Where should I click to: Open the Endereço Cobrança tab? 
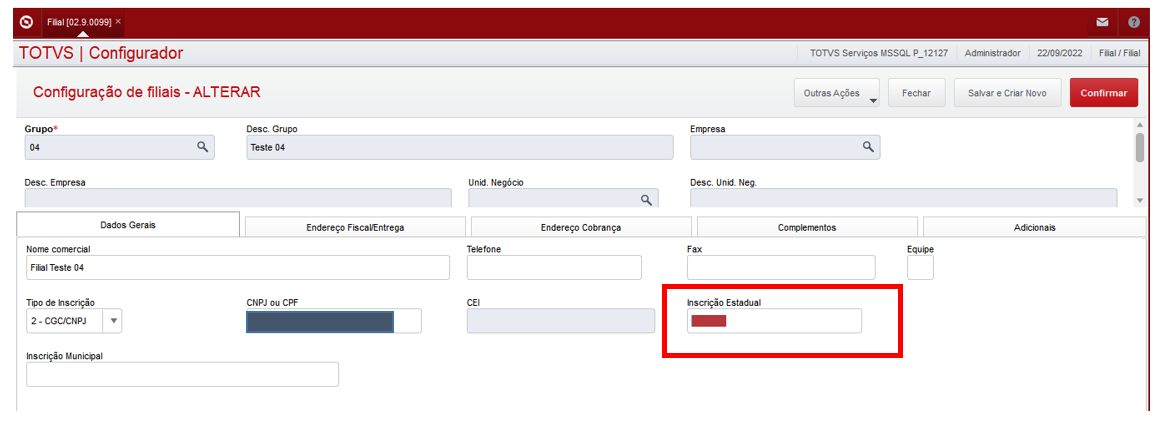[x=581, y=227]
